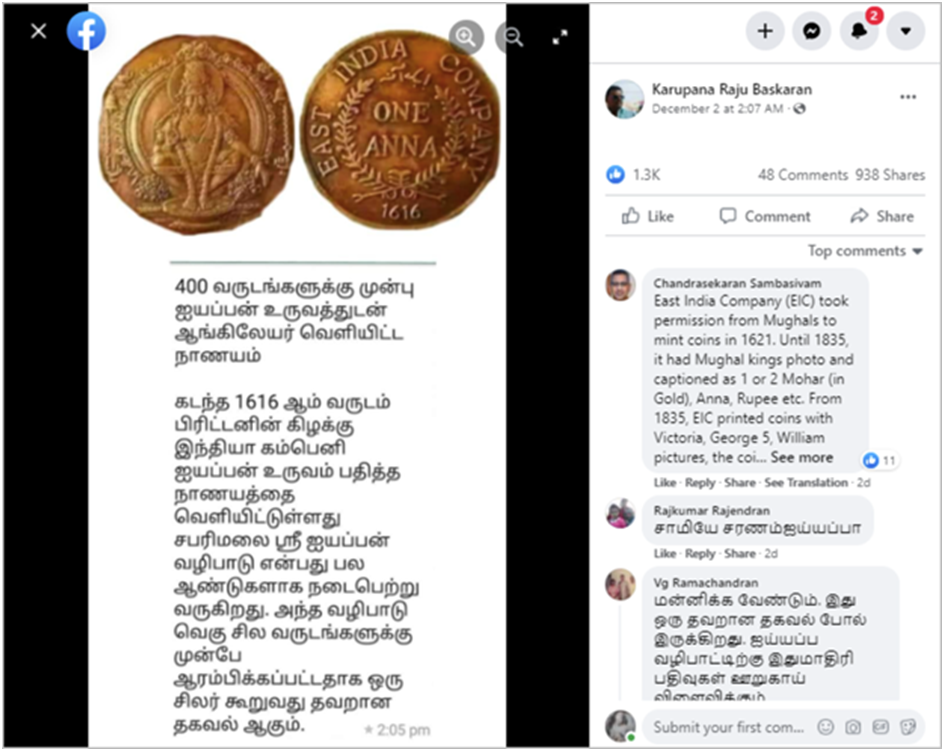Image resolution: width=944 pixels, height=751 pixels.
Task: Share the post
Action: pos(881,216)
